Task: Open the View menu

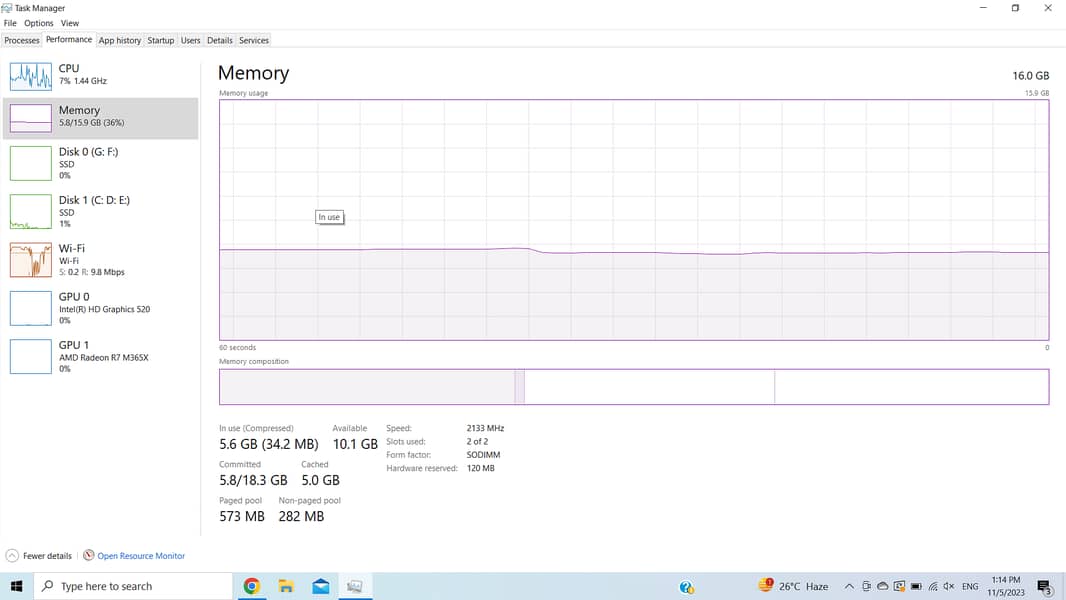Action: (x=70, y=23)
